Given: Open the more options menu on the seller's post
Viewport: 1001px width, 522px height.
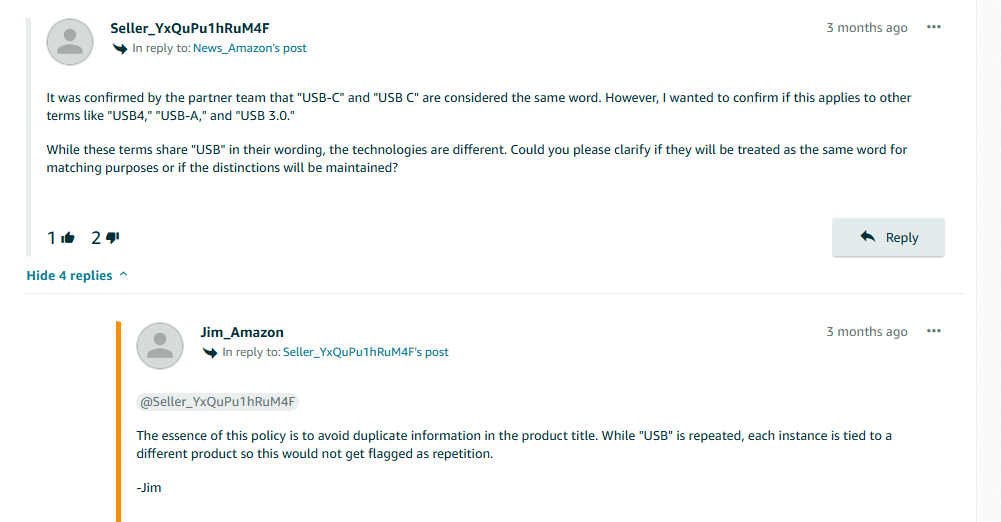Looking at the screenshot, I should (934, 27).
